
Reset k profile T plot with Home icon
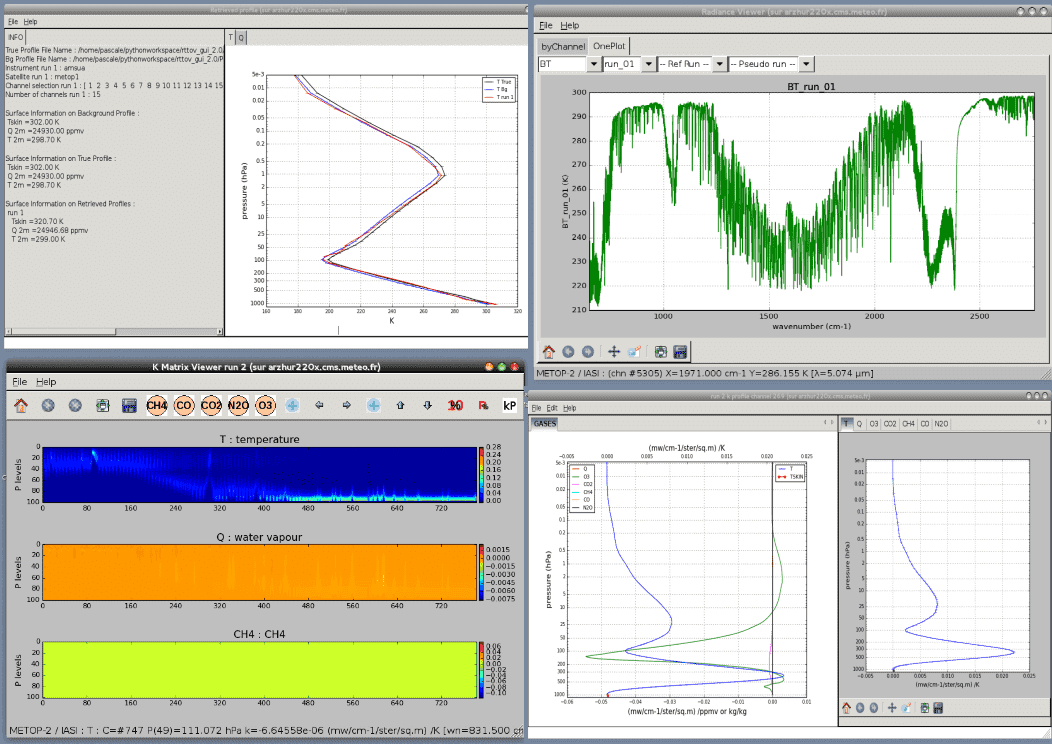[847, 708]
